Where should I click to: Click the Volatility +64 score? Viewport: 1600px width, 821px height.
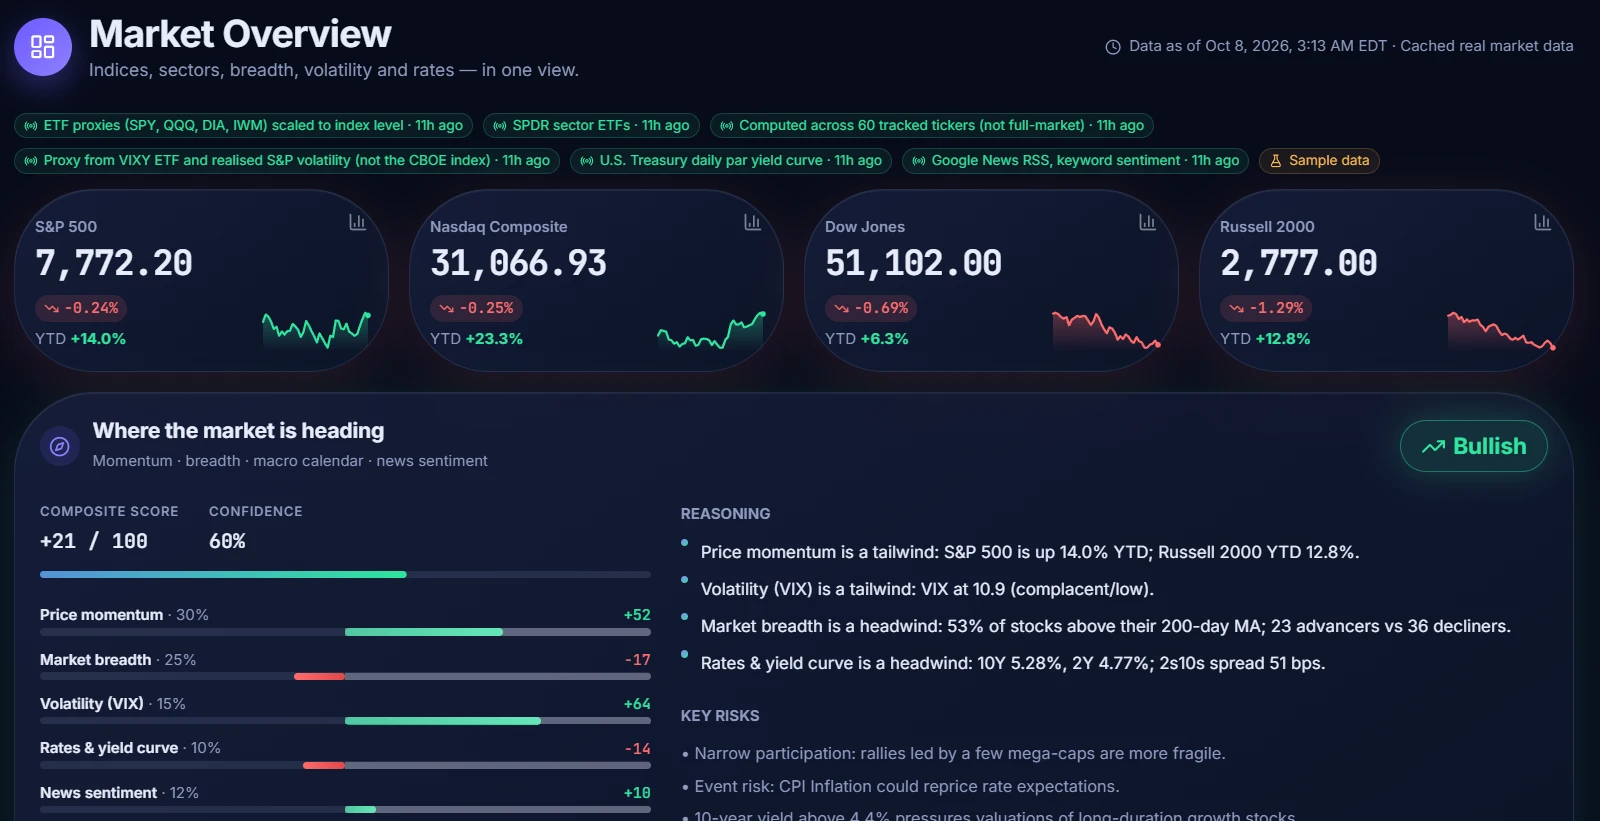(x=637, y=704)
